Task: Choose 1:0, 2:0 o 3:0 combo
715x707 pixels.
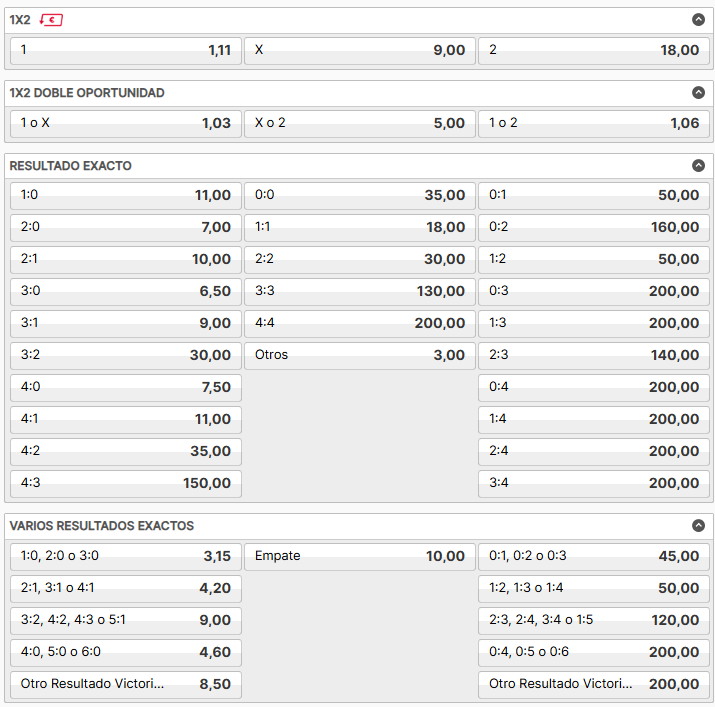Action: click(x=126, y=556)
